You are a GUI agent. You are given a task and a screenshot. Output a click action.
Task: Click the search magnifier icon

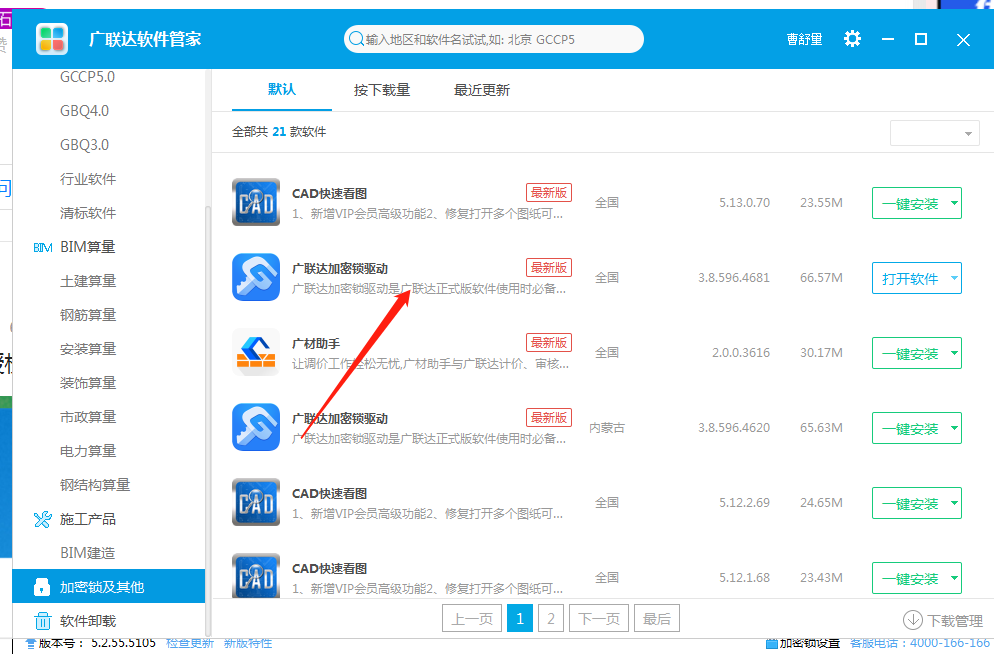coord(356,39)
